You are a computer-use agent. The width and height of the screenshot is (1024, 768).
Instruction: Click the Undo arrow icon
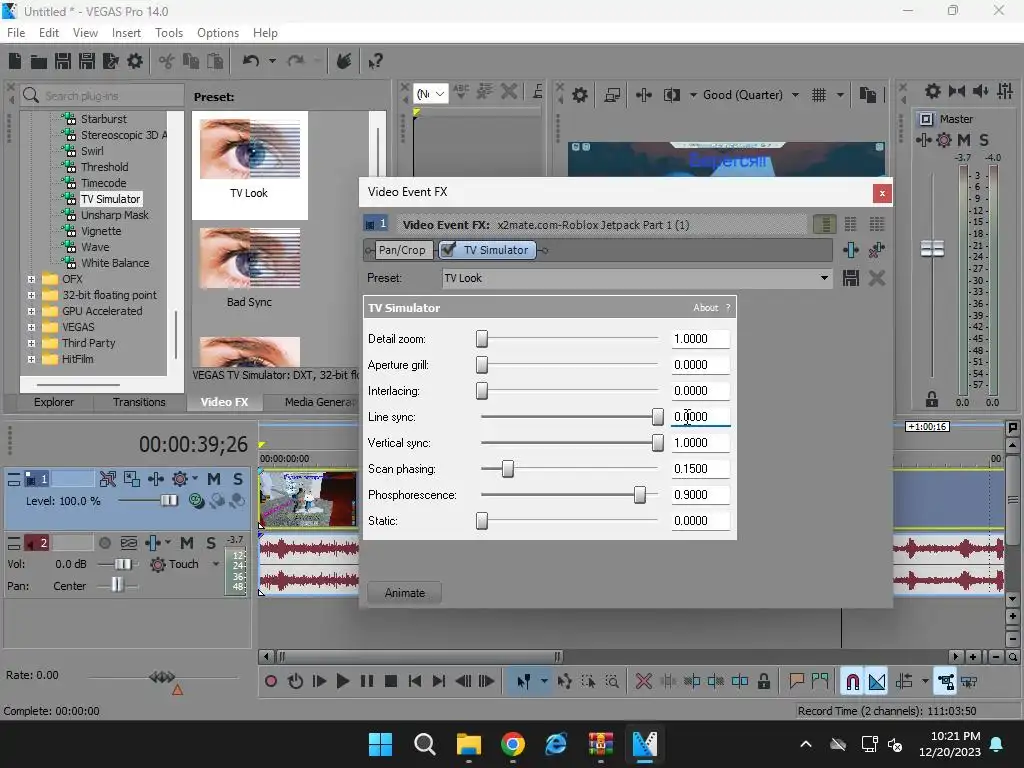(x=251, y=61)
